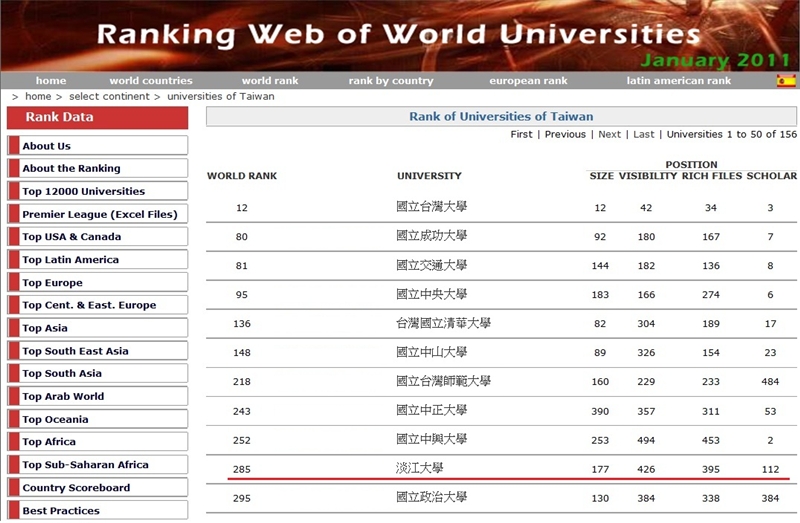Select 'Top Arab World' sidebar entry
The height and width of the screenshot is (523, 800).
63,396
